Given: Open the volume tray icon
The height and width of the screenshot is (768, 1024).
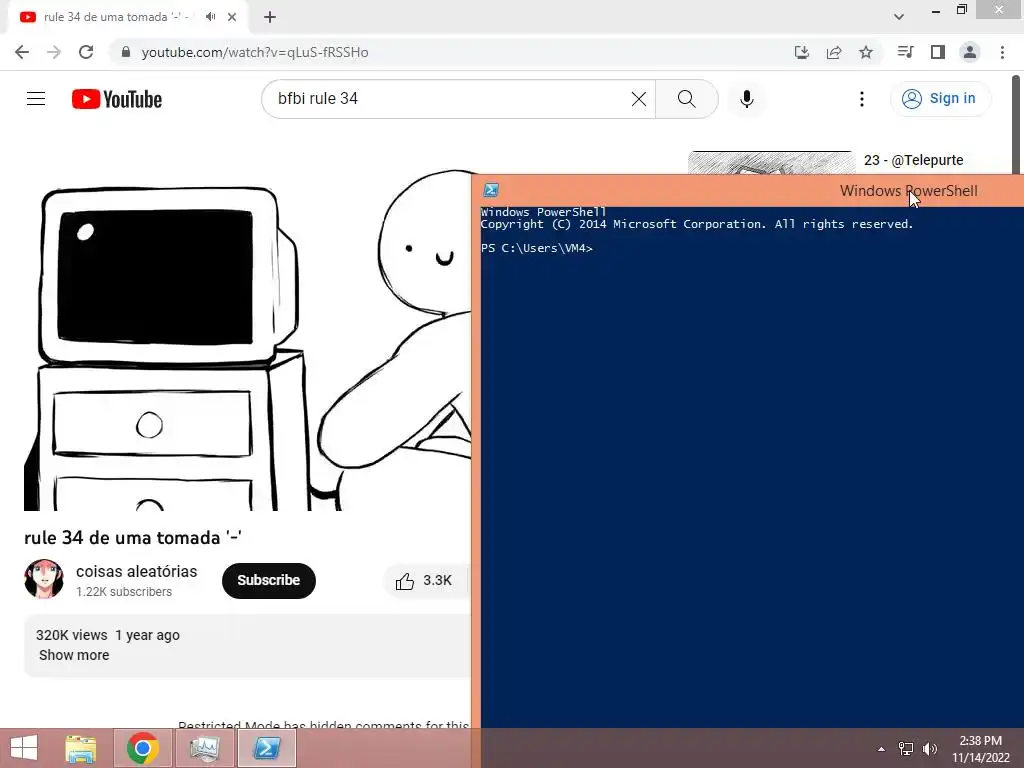Looking at the screenshot, I should tap(929, 748).
